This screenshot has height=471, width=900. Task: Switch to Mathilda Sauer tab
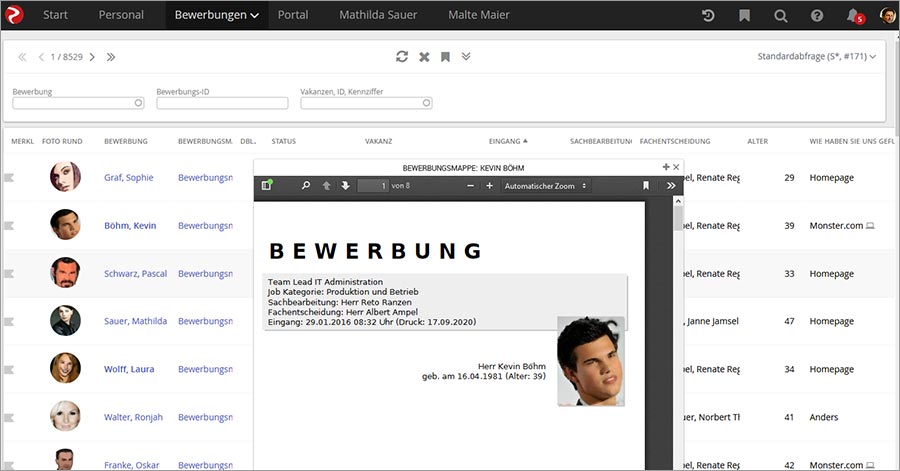click(x=378, y=15)
